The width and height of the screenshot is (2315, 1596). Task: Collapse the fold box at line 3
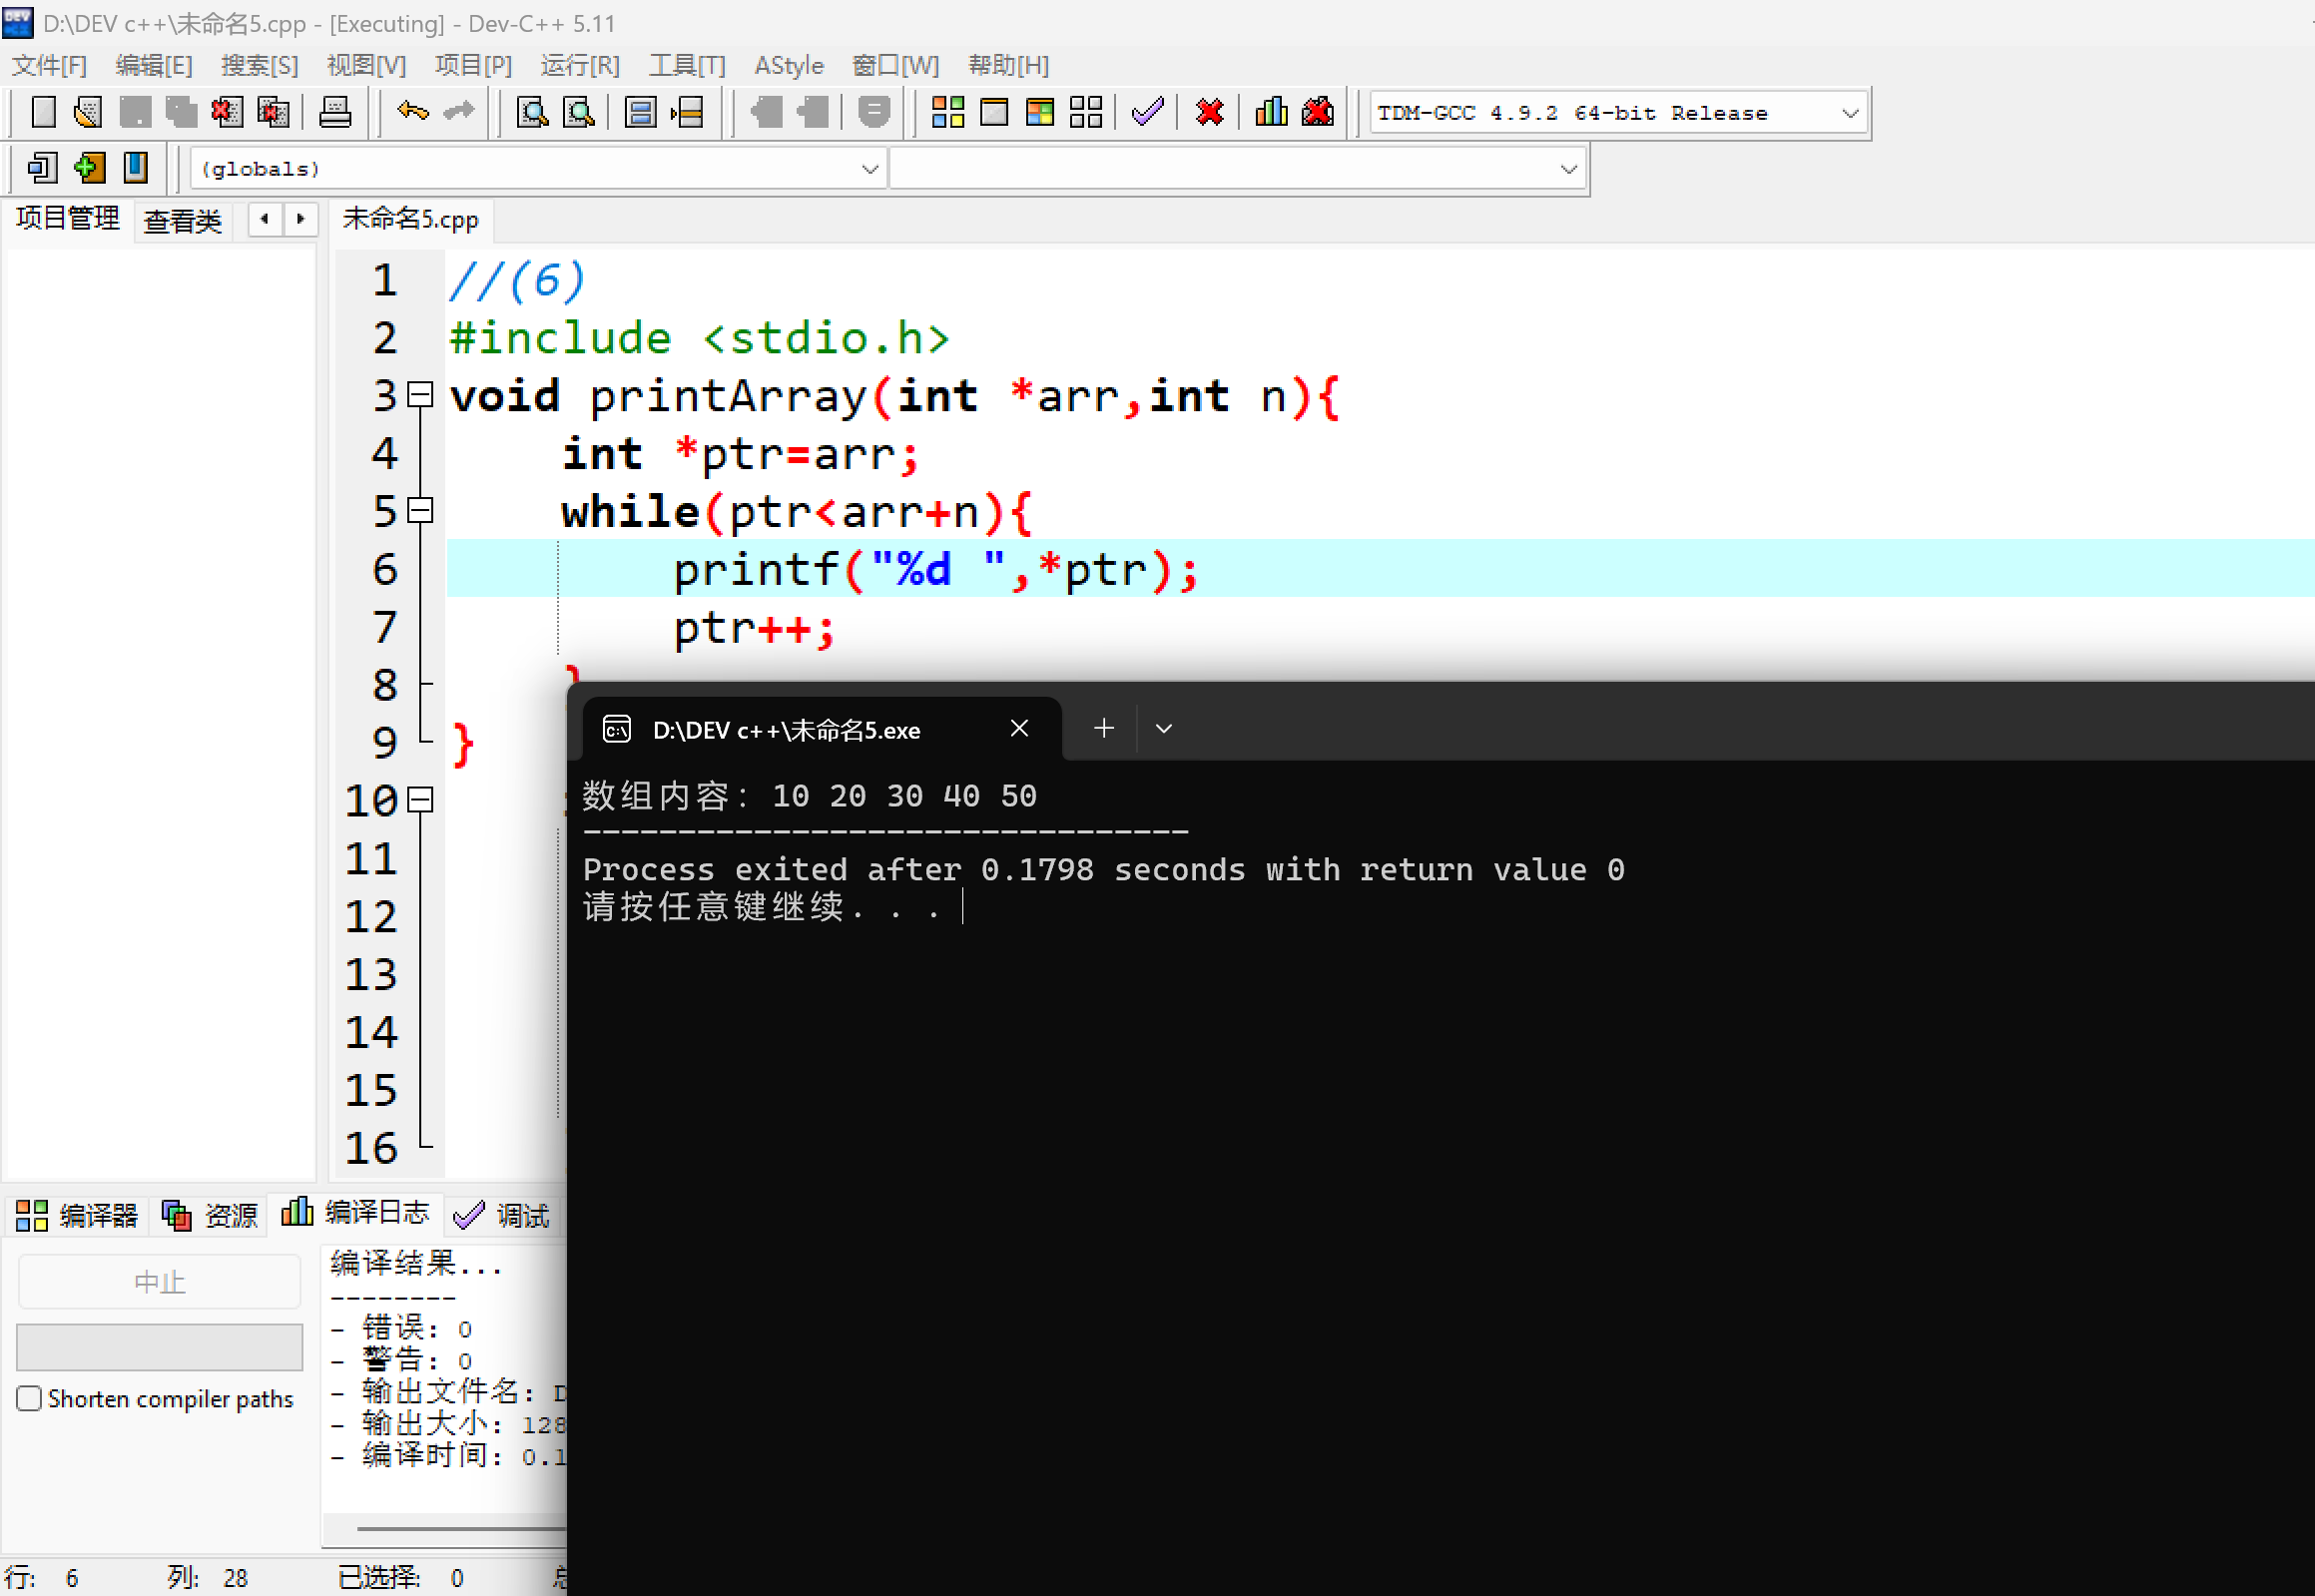coord(421,395)
